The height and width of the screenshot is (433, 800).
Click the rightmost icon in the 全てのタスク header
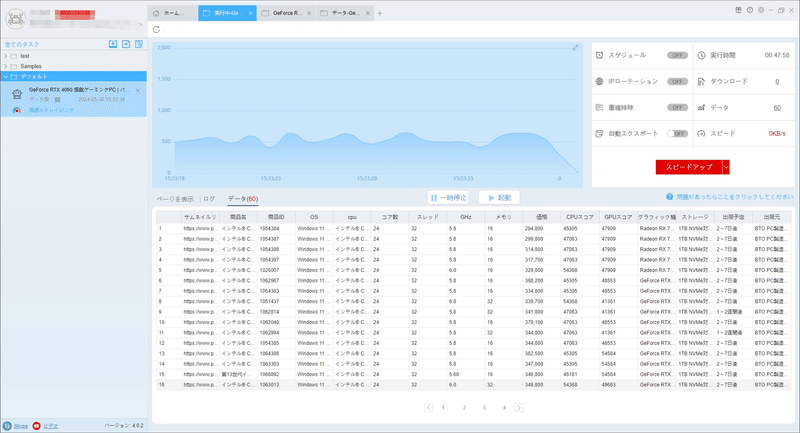click(x=139, y=44)
